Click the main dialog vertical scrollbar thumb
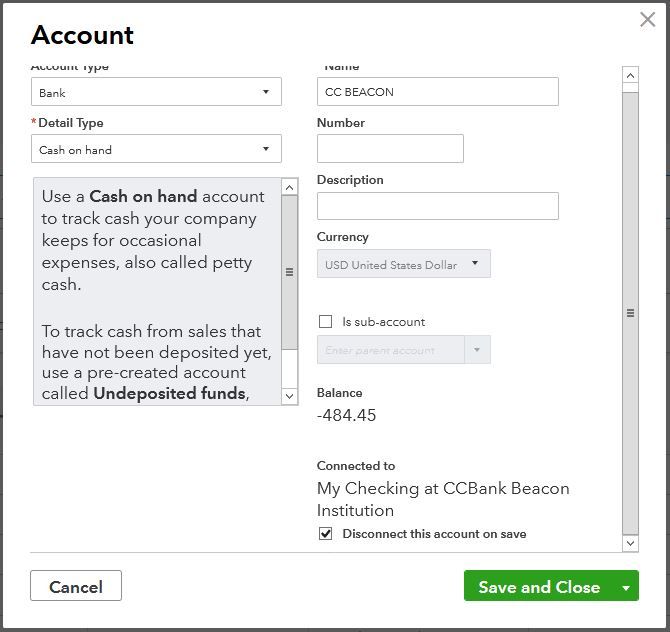Viewport: 670px width, 632px height. [630, 312]
